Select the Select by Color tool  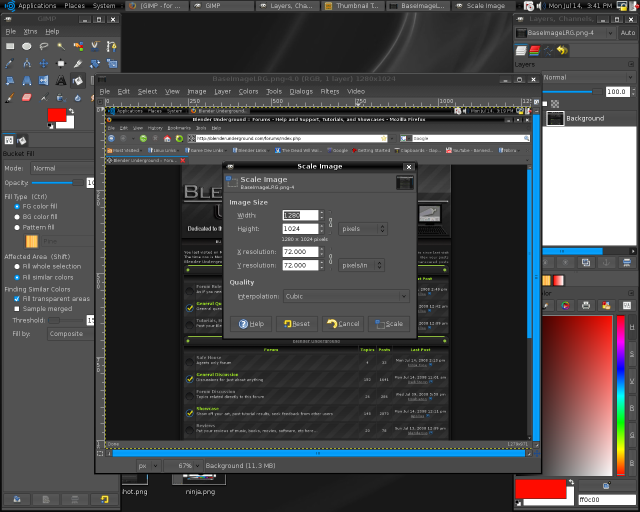(78, 46)
